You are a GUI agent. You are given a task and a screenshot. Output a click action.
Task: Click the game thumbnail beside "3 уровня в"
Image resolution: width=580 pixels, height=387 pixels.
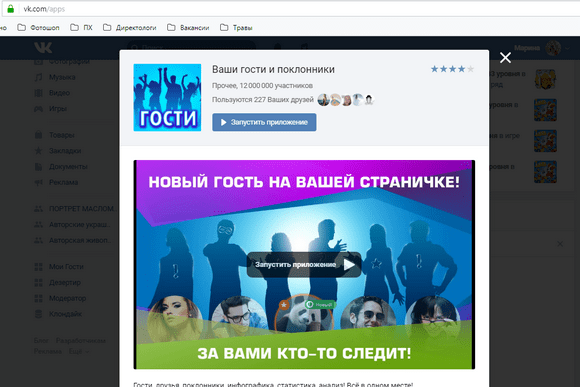[x=545, y=79]
